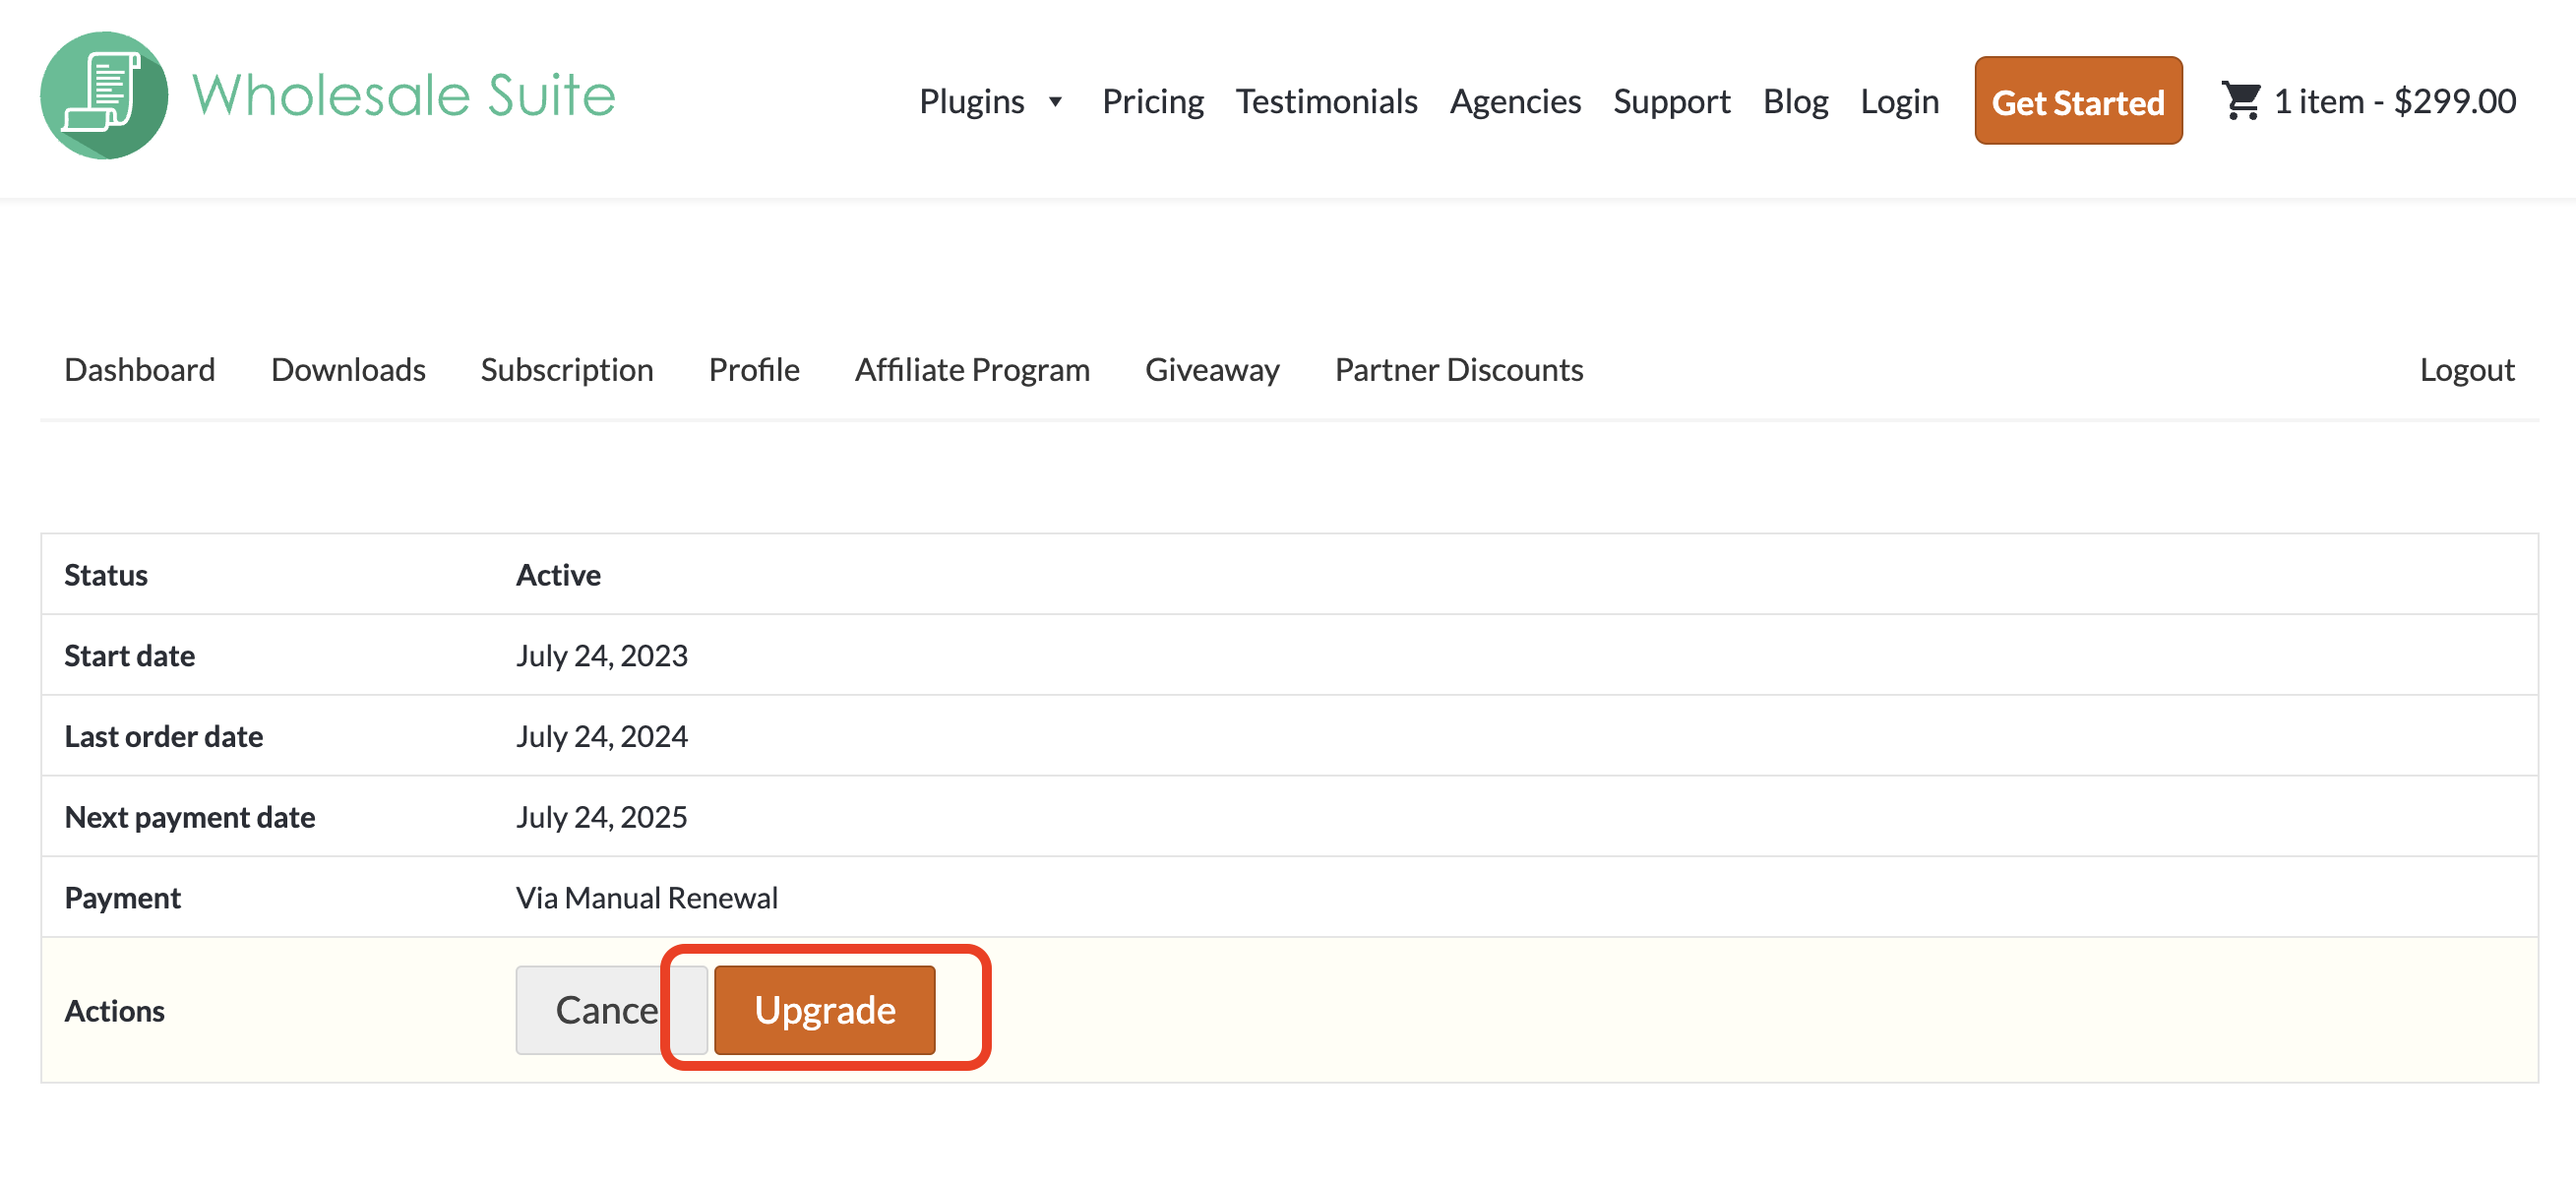Open the Support page

[x=1672, y=101]
